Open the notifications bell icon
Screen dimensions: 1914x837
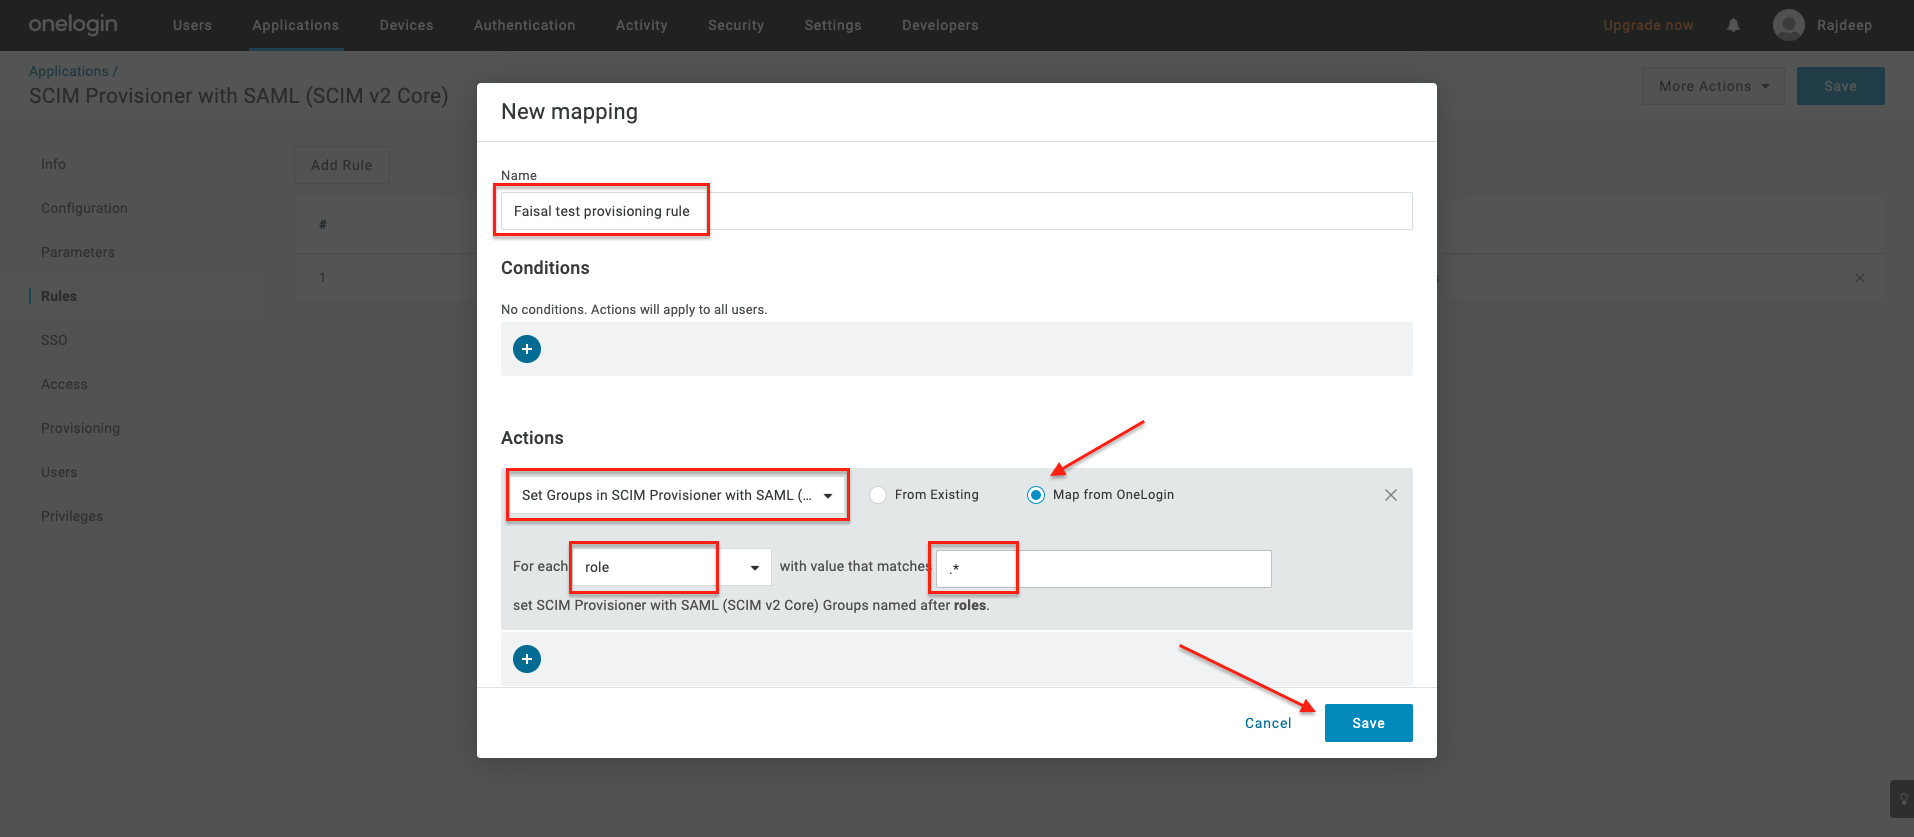pos(1733,25)
